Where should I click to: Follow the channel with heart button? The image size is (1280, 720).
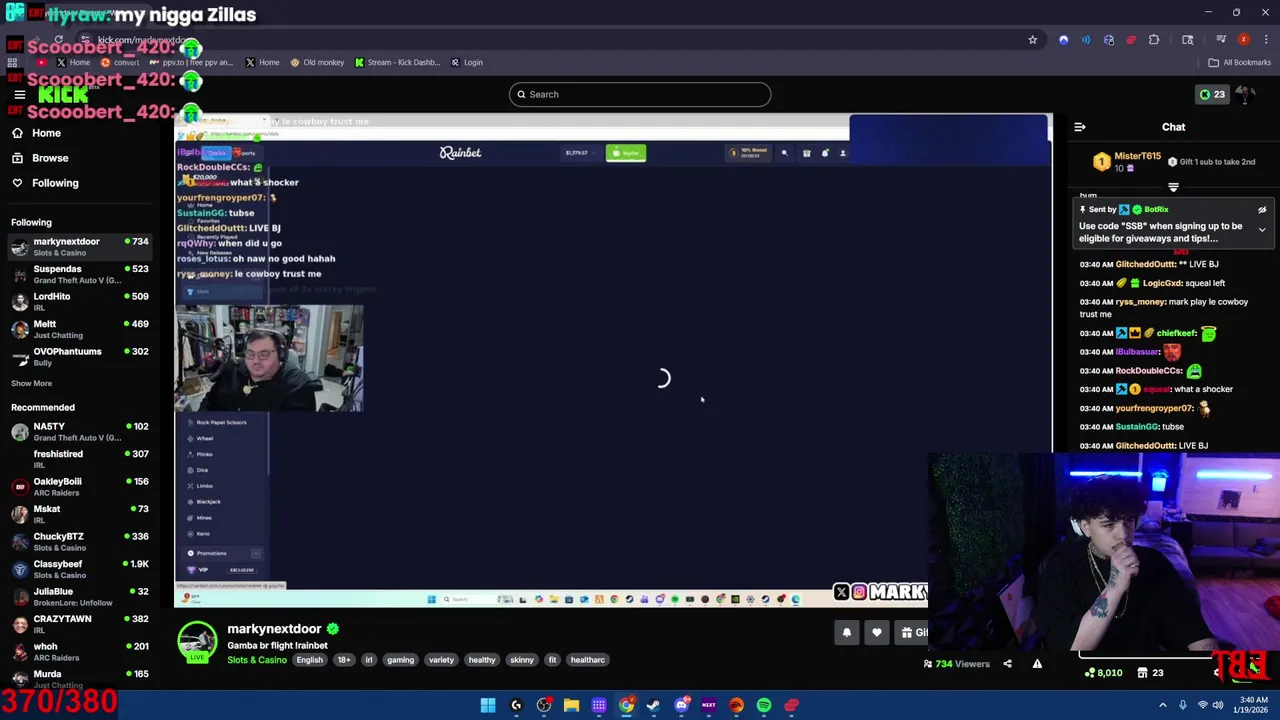click(877, 632)
